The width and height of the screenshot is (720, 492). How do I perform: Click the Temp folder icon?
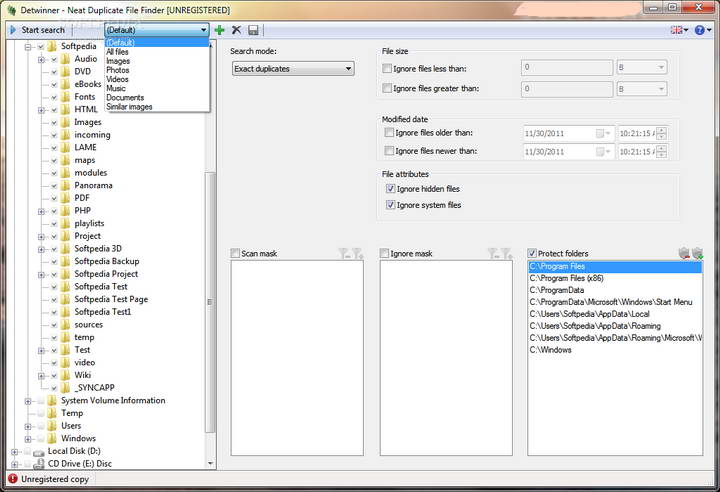point(53,413)
